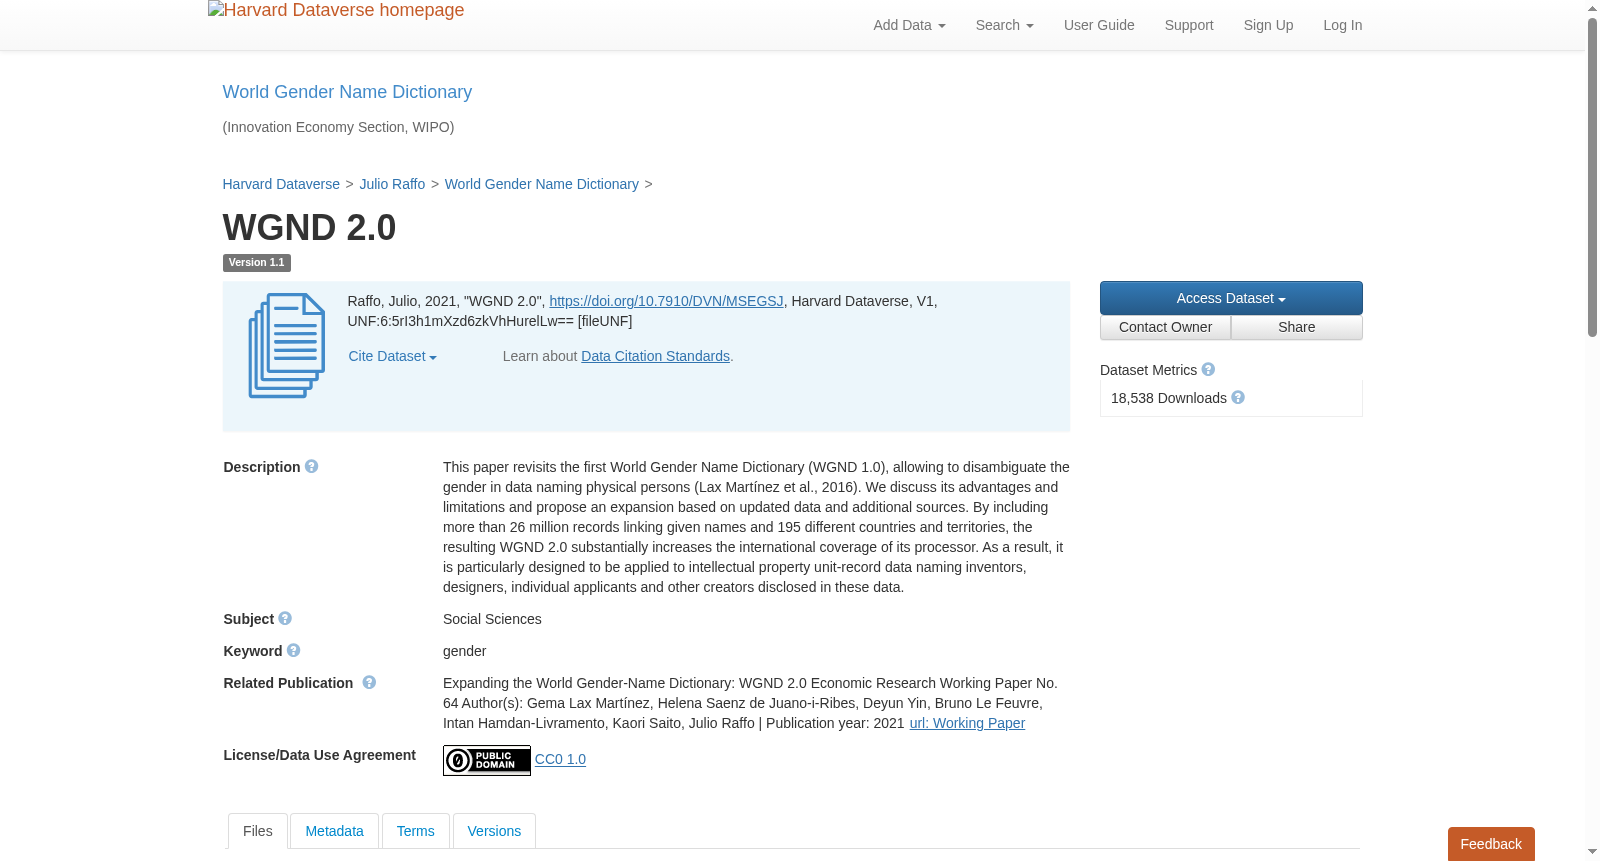Click the 18,538 Downloads text
1600x861 pixels.
1169,398
